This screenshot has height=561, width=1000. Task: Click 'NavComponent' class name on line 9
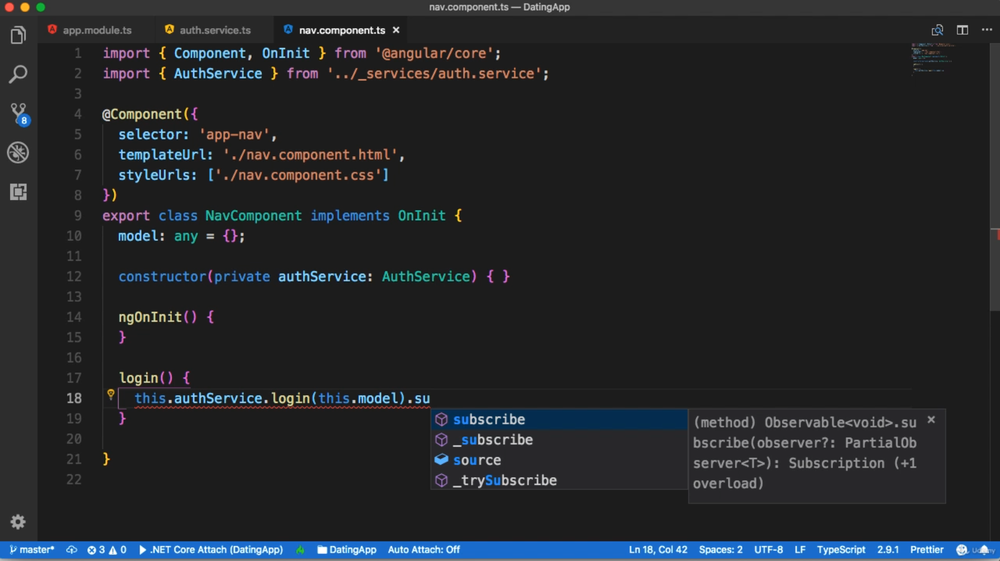pyautogui.click(x=253, y=215)
